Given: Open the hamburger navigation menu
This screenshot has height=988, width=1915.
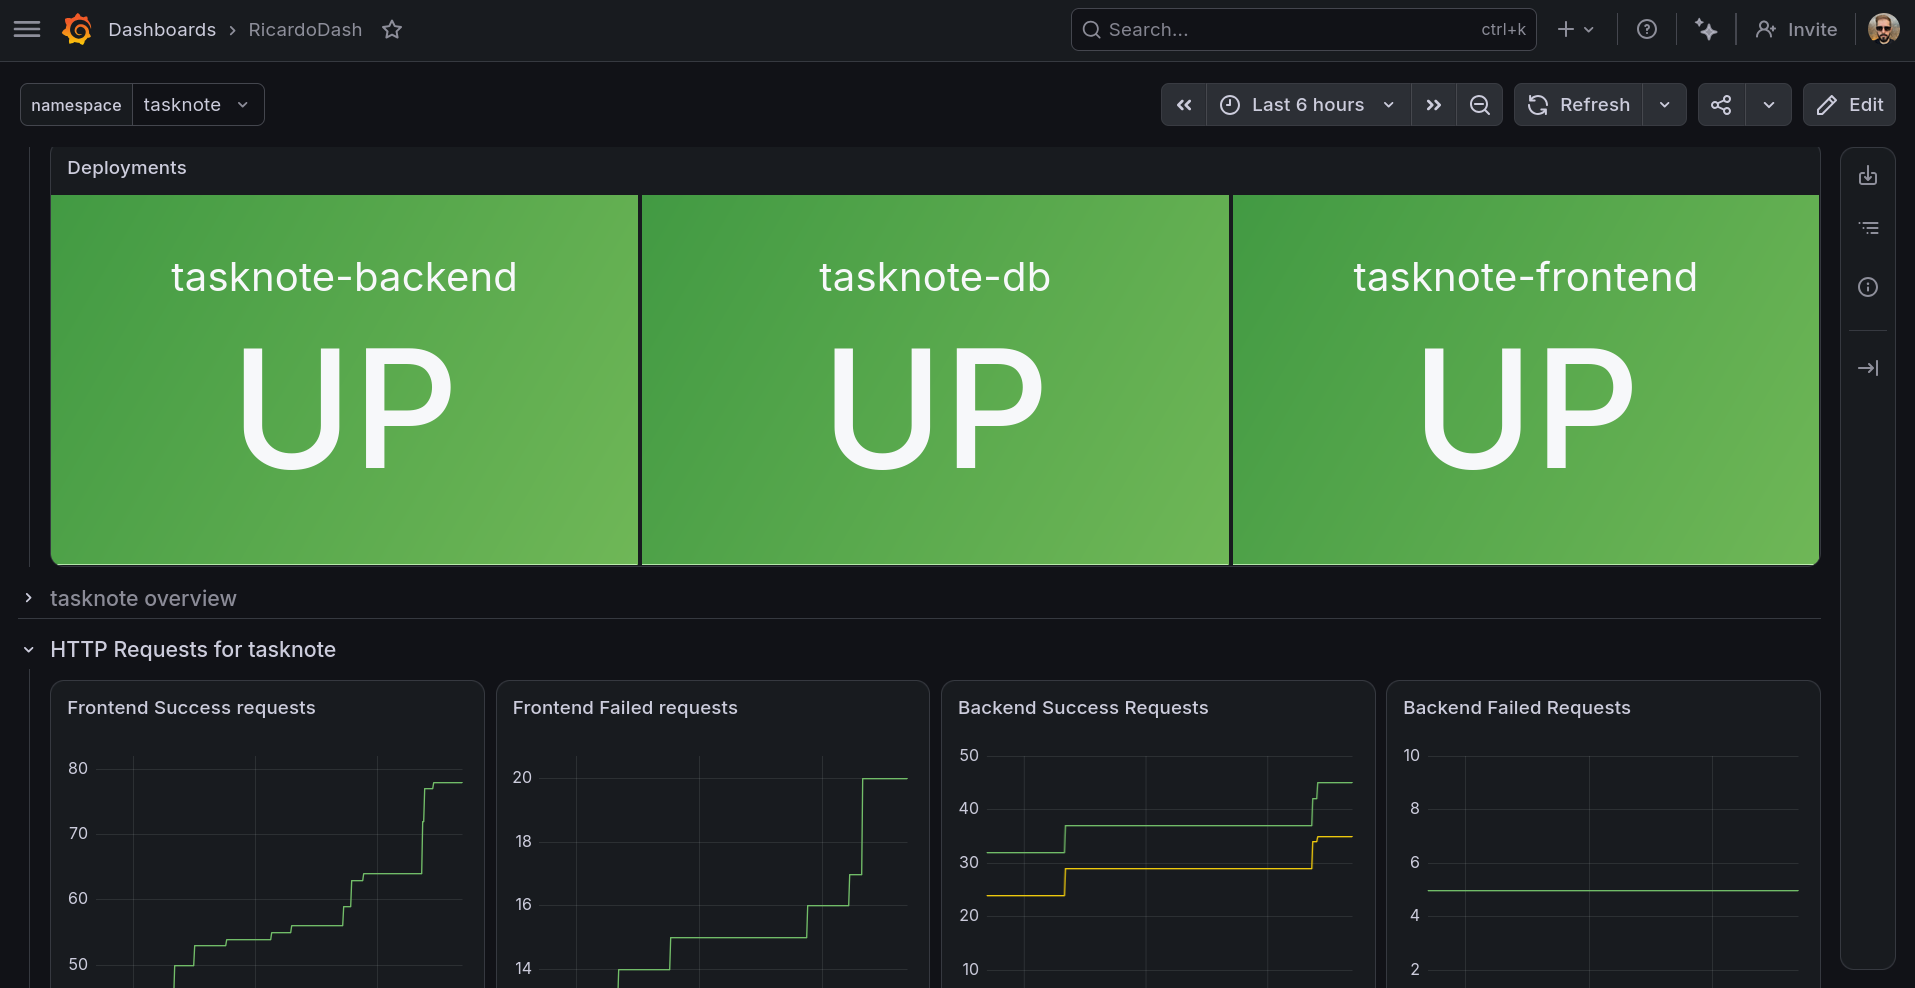Looking at the screenshot, I should point(27,29).
